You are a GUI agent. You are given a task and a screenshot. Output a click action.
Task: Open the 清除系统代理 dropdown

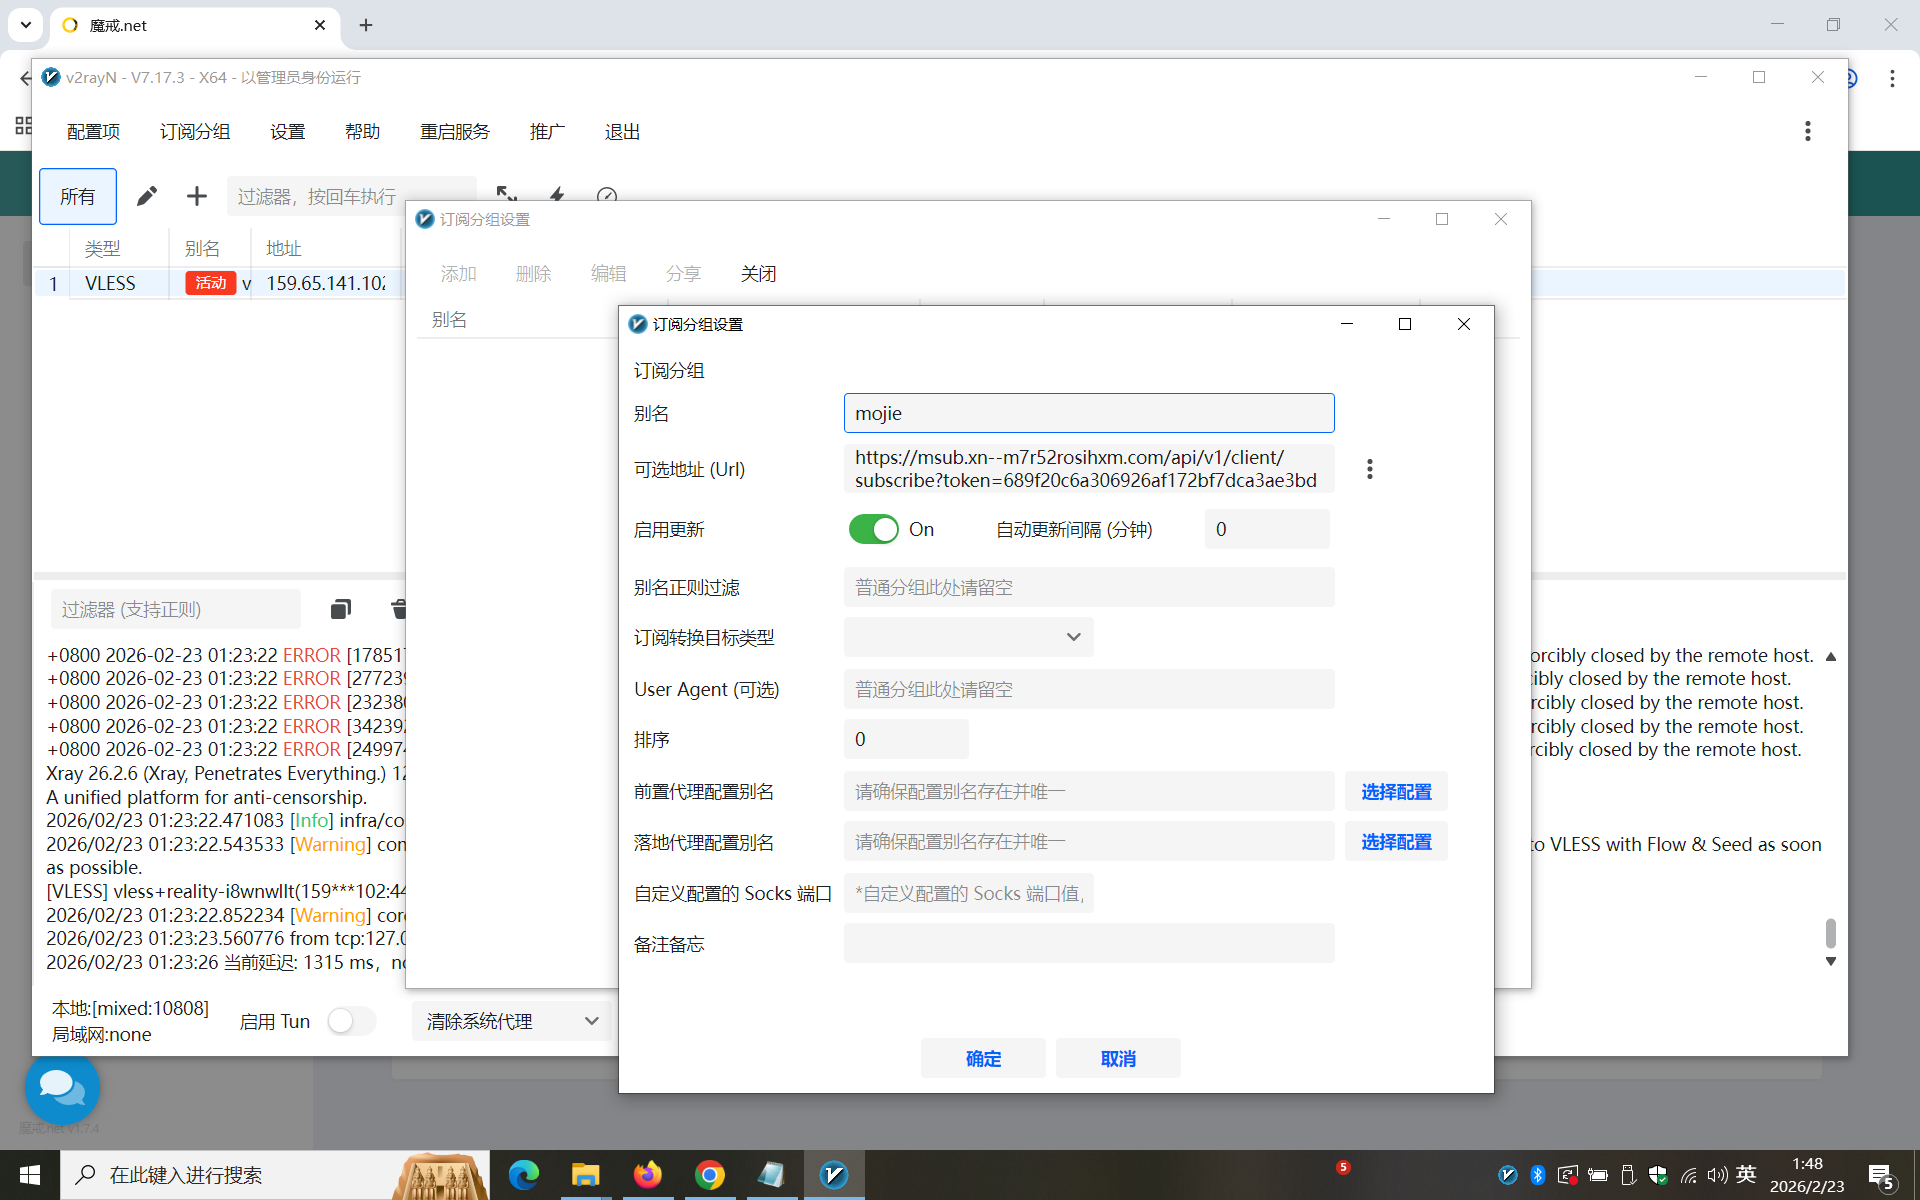[x=511, y=1021]
